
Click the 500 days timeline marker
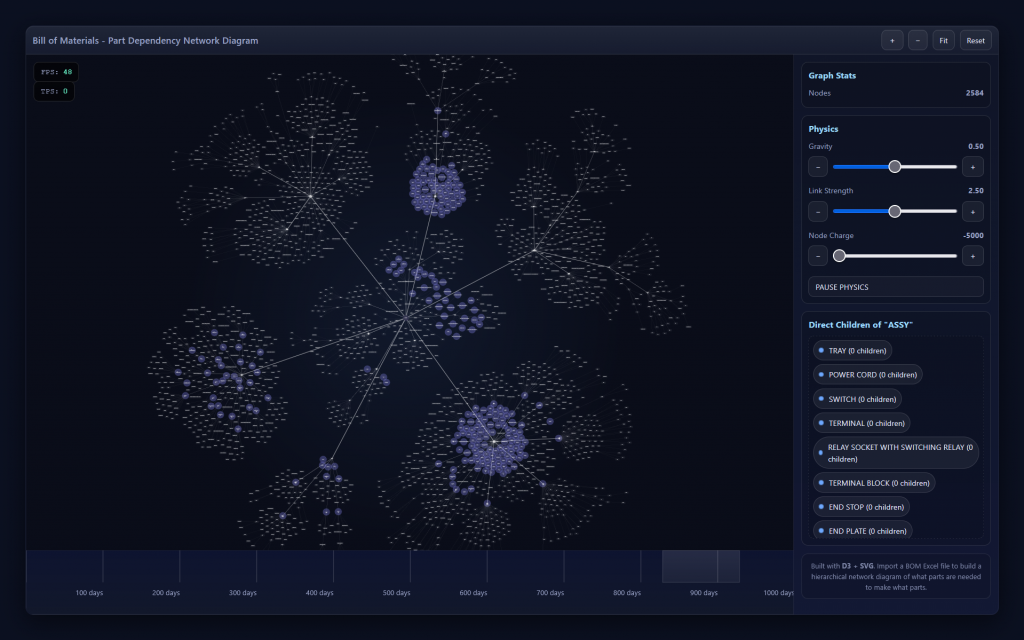[x=396, y=592]
